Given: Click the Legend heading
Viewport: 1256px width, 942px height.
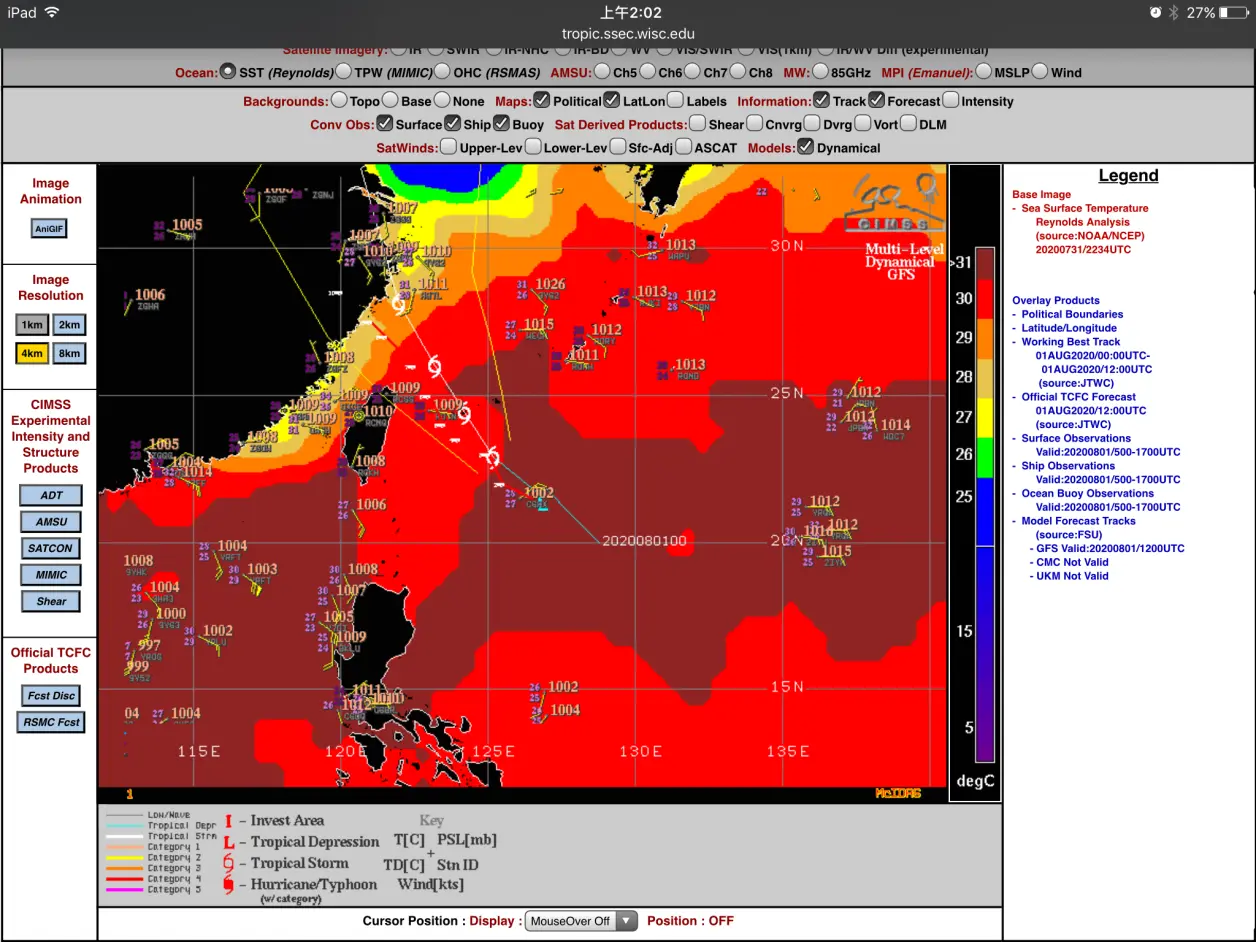Looking at the screenshot, I should 1128,176.
